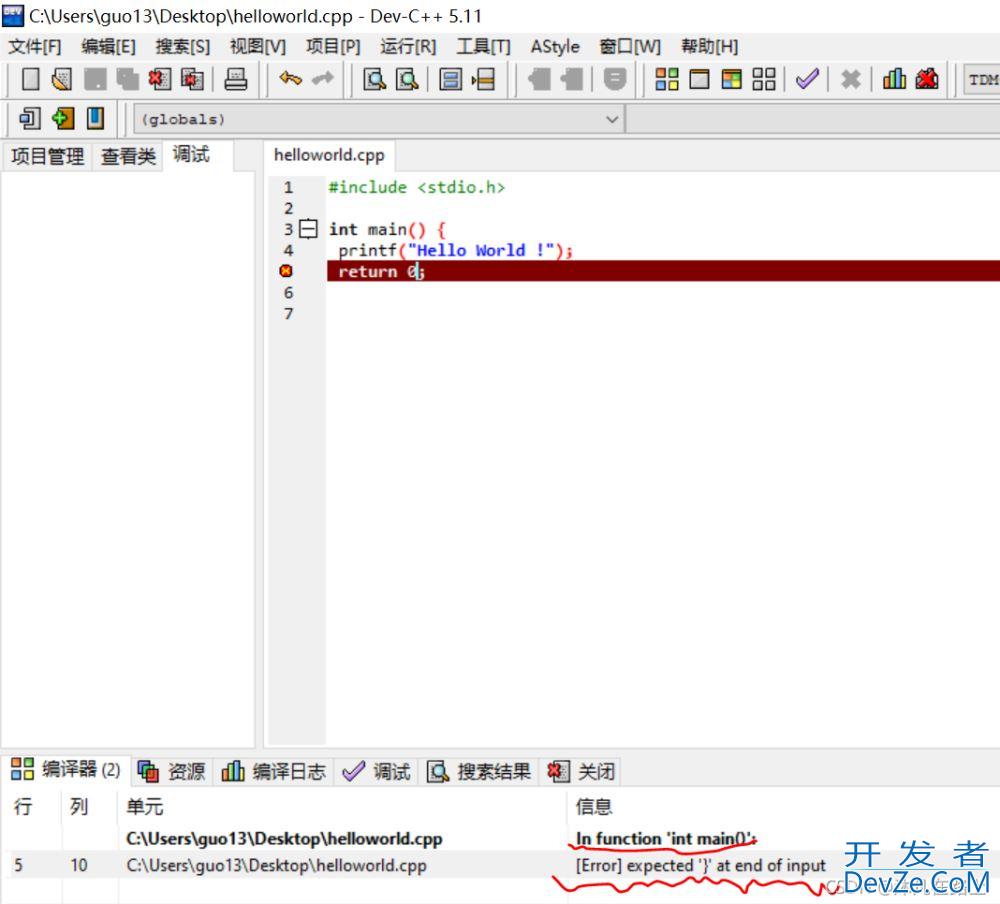Image resolution: width=1000 pixels, height=904 pixels.
Task: Click the Debug checkmark icon
Action: coord(807,79)
